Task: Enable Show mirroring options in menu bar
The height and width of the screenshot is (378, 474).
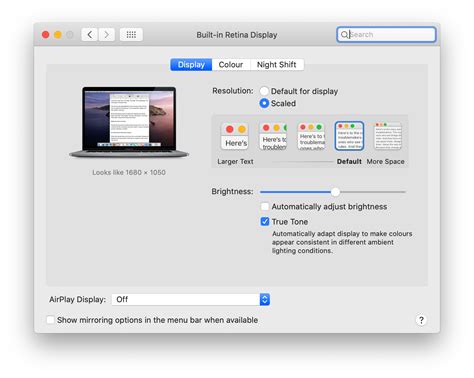Action: [50, 320]
